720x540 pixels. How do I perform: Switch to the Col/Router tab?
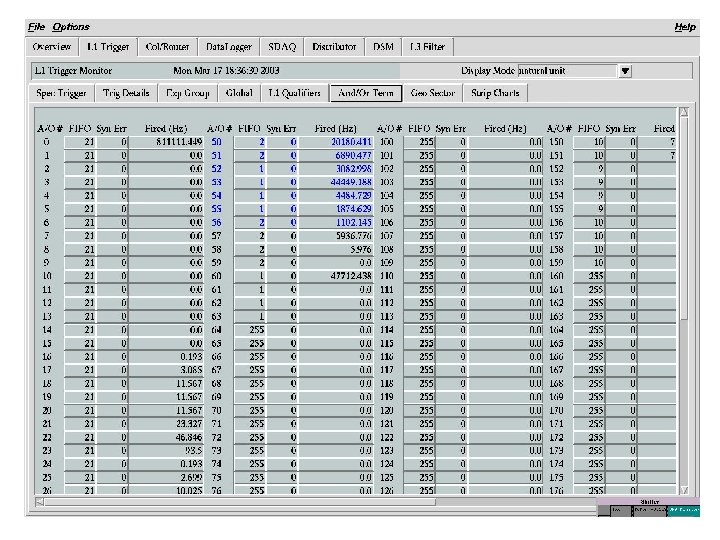click(x=167, y=47)
